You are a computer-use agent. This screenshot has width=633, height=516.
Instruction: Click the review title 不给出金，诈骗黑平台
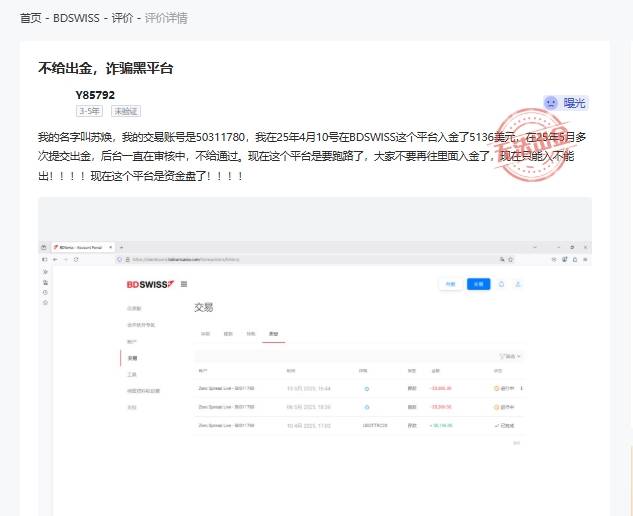click(x=106, y=68)
